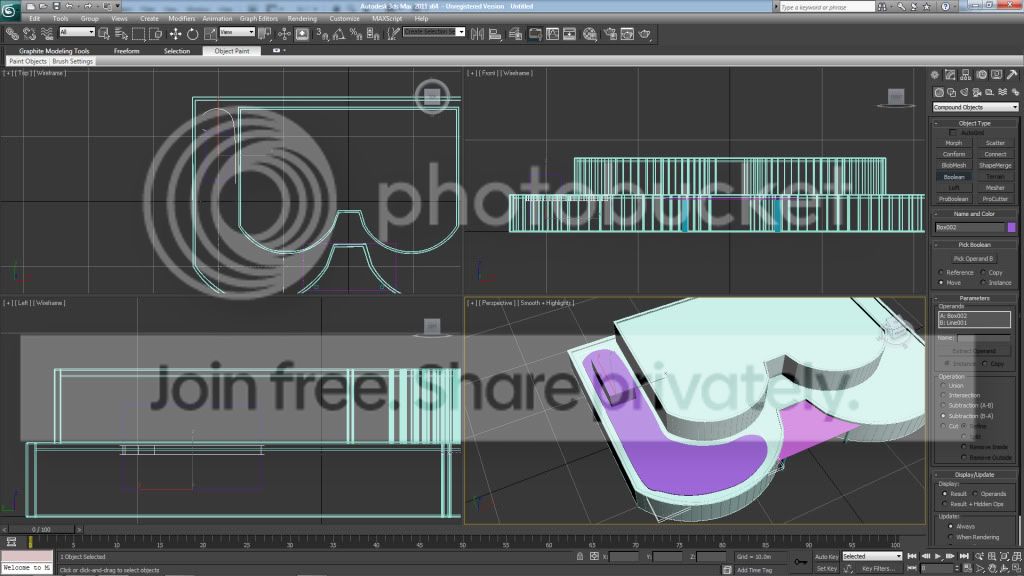
Task: Open the Hierarchy panel tab icon
Action: (x=966, y=75)
